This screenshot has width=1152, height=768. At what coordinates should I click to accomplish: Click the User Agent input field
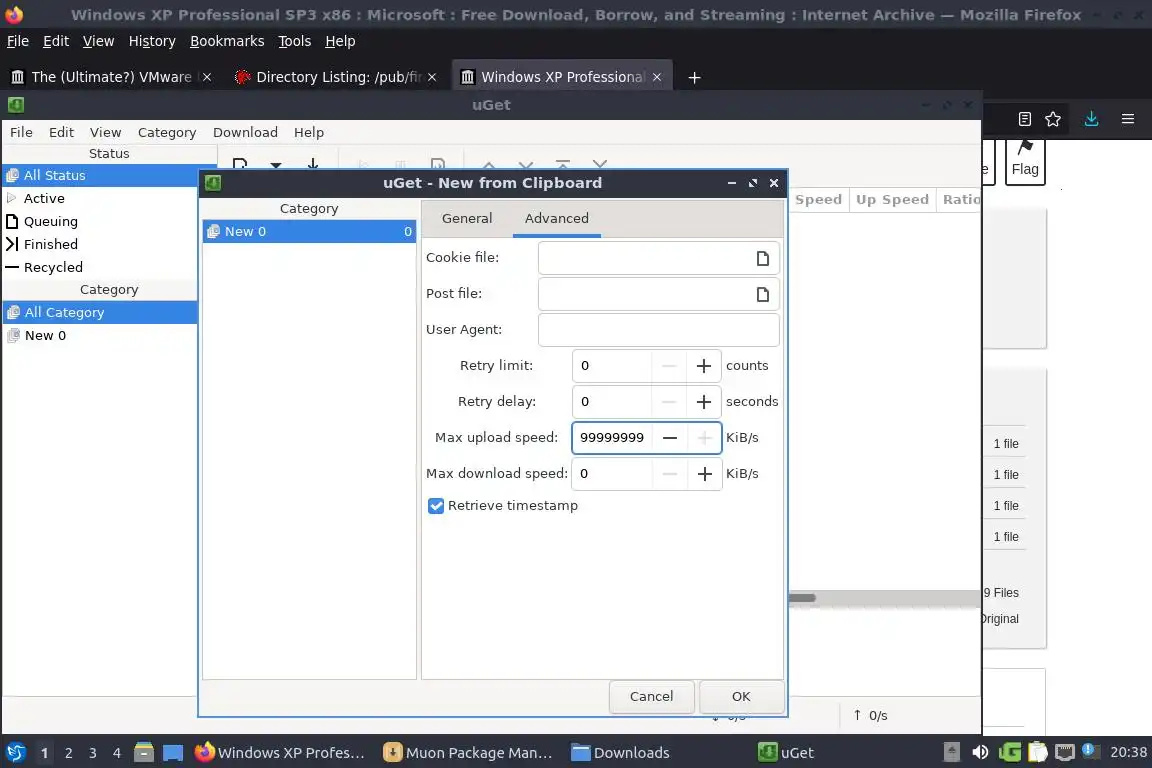[658, 330]
